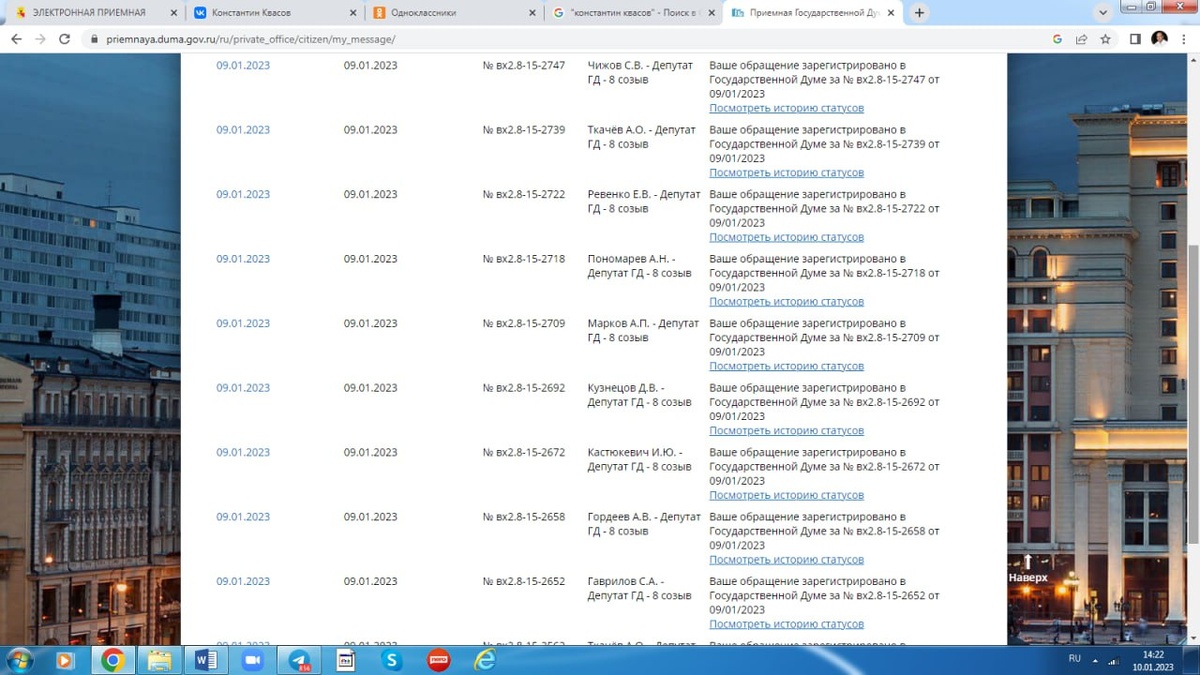1200x675 pixels.
Task: Open date link in Чижов С.В. row
Action: coord(243,65)
